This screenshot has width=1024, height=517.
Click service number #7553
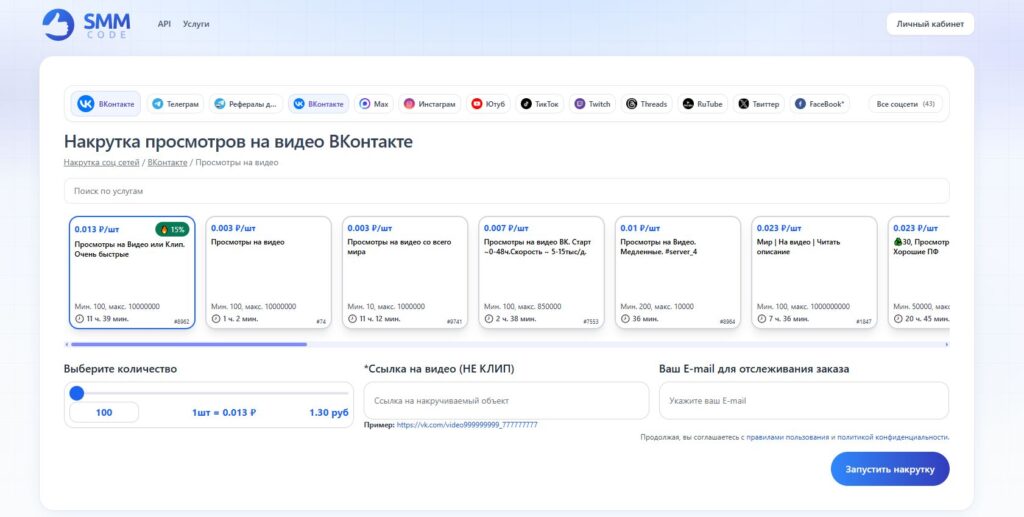(590, 322)
